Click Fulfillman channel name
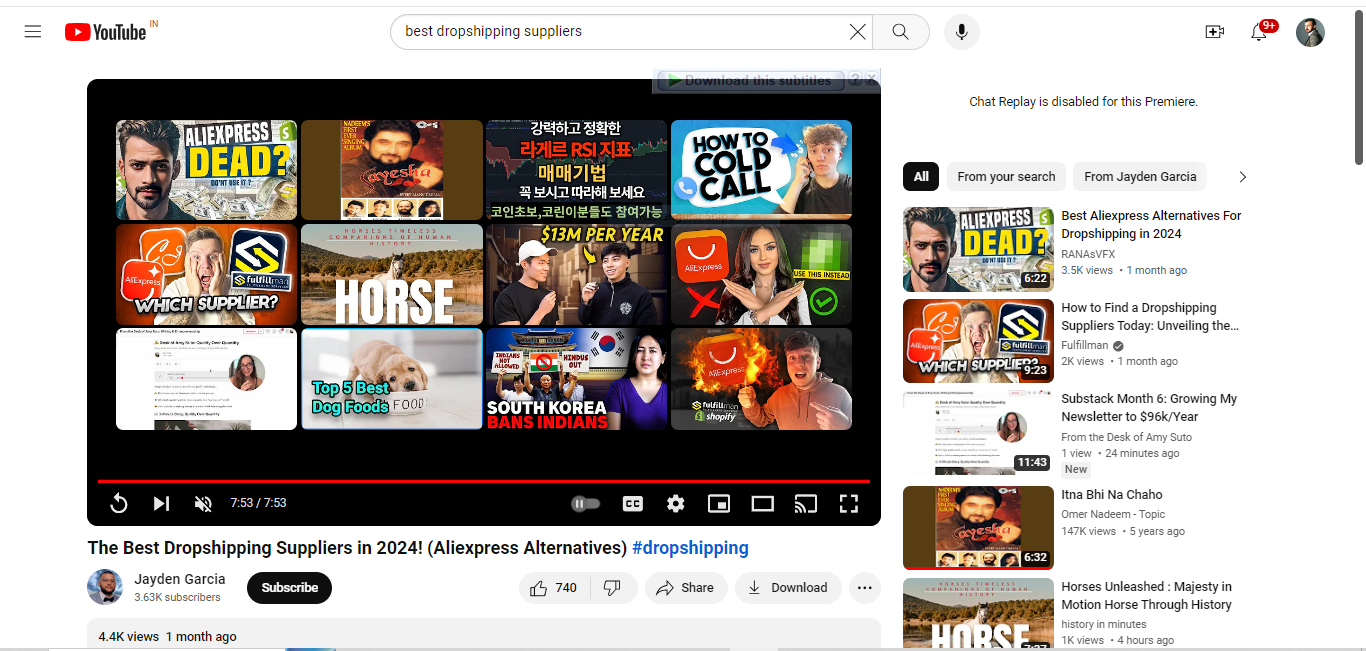Screen dimensions: 1366x651 point(1085,345)
